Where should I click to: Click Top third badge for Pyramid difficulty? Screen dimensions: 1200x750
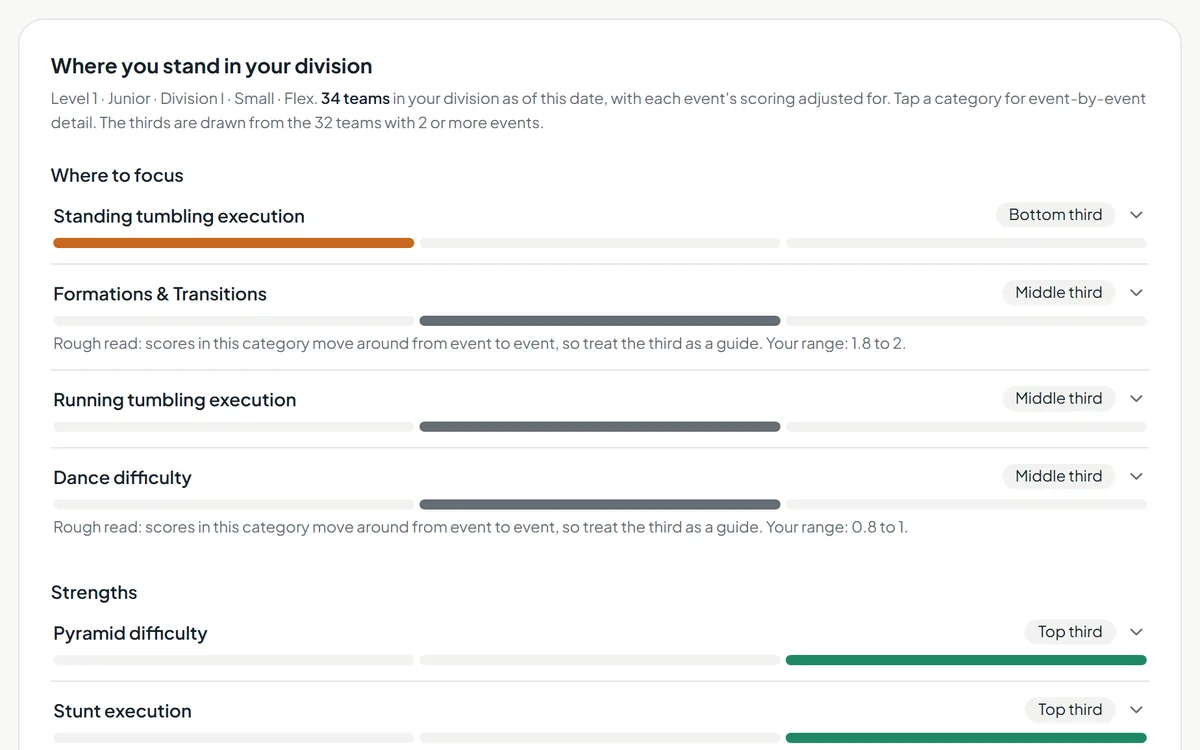click(1069, 632)
